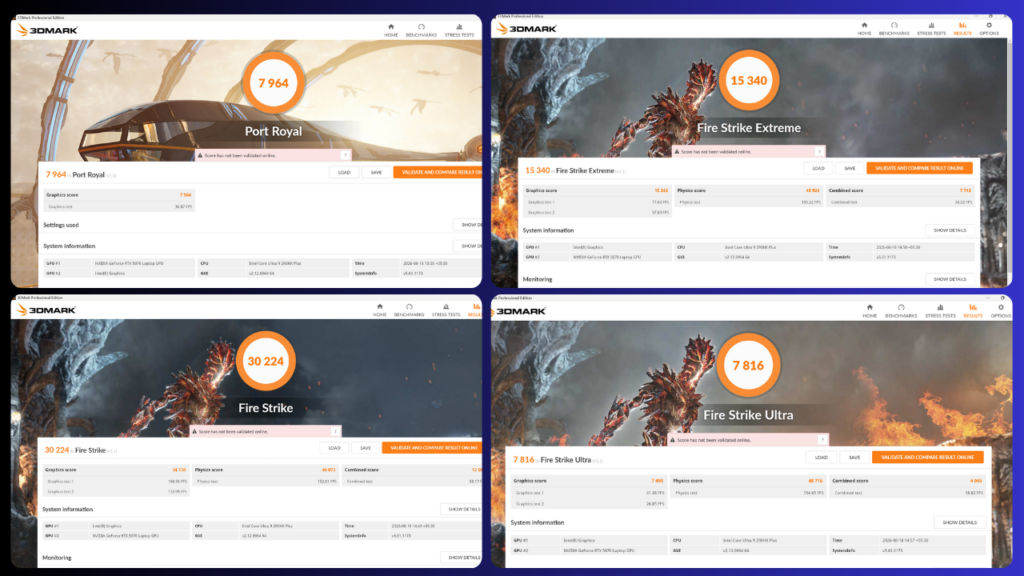Click the 7 816 score circle
The image size is (1024, 576).
point(748,366)
